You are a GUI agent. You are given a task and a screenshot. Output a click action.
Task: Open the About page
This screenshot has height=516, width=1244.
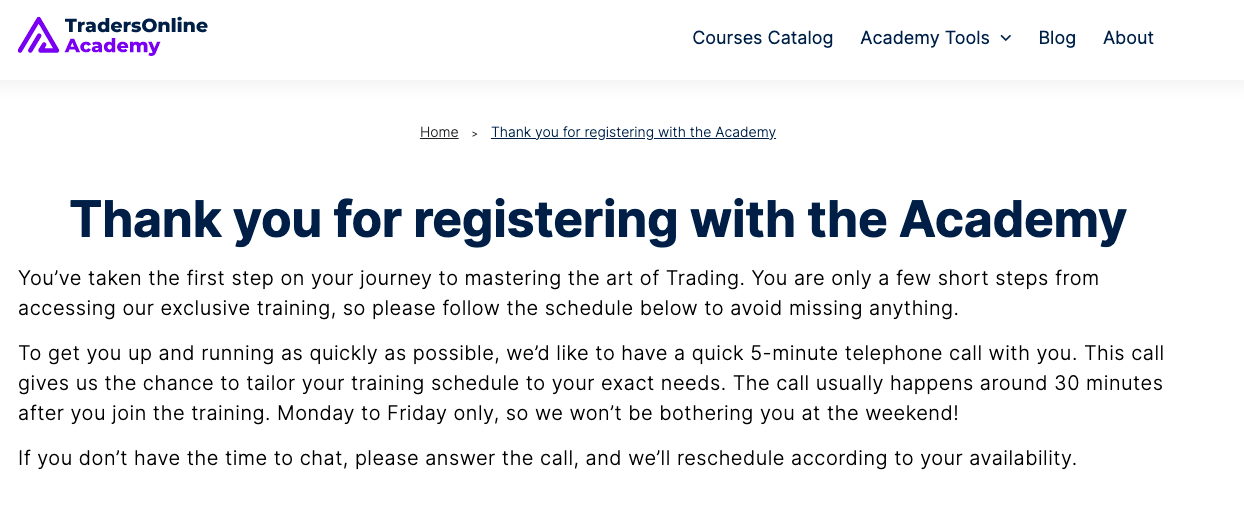[x=1128, y=38]
